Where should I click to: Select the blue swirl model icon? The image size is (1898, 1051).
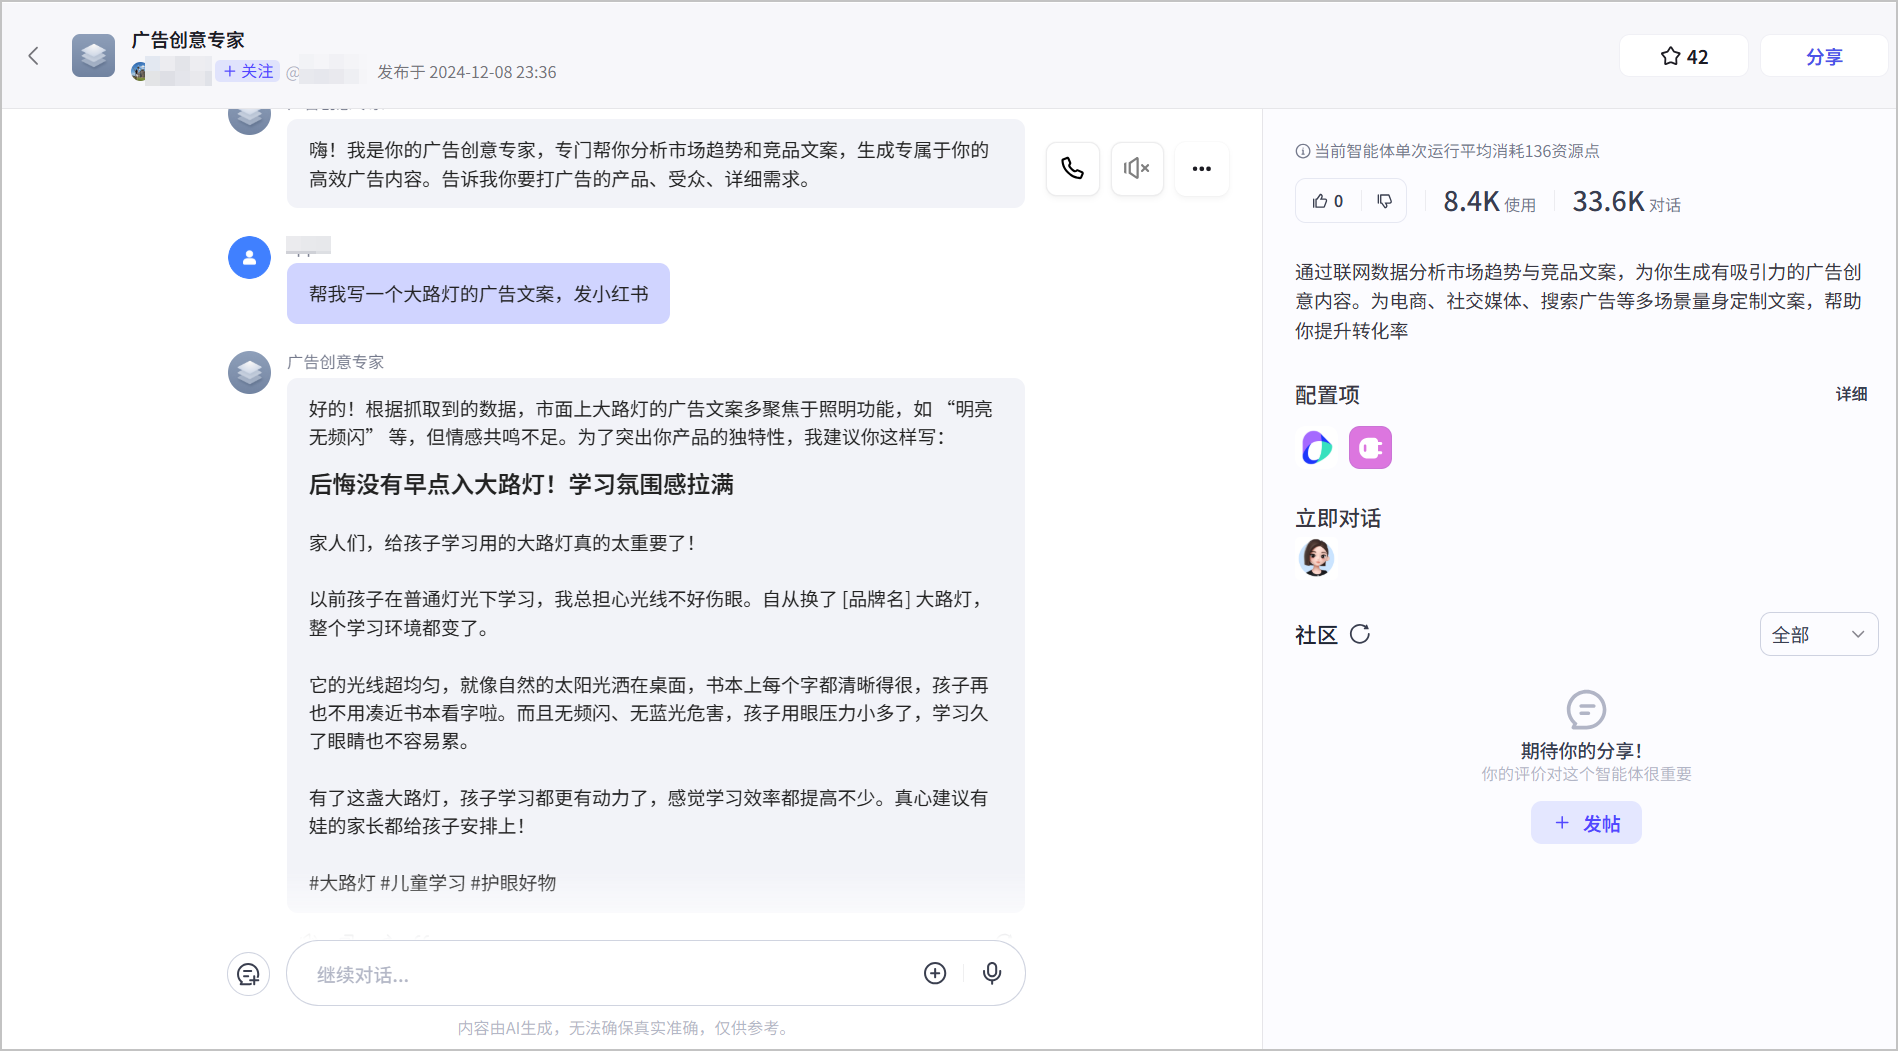coord(1317,447)
